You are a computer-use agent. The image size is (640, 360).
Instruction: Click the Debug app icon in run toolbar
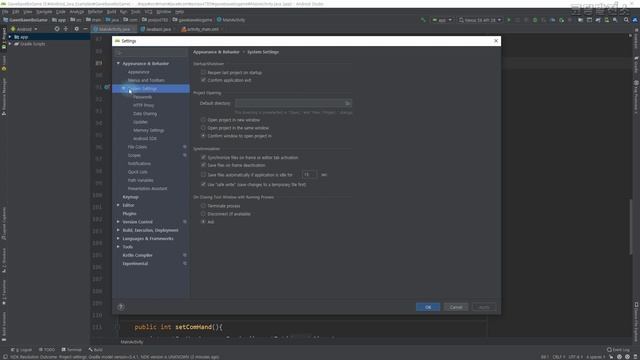535,20
